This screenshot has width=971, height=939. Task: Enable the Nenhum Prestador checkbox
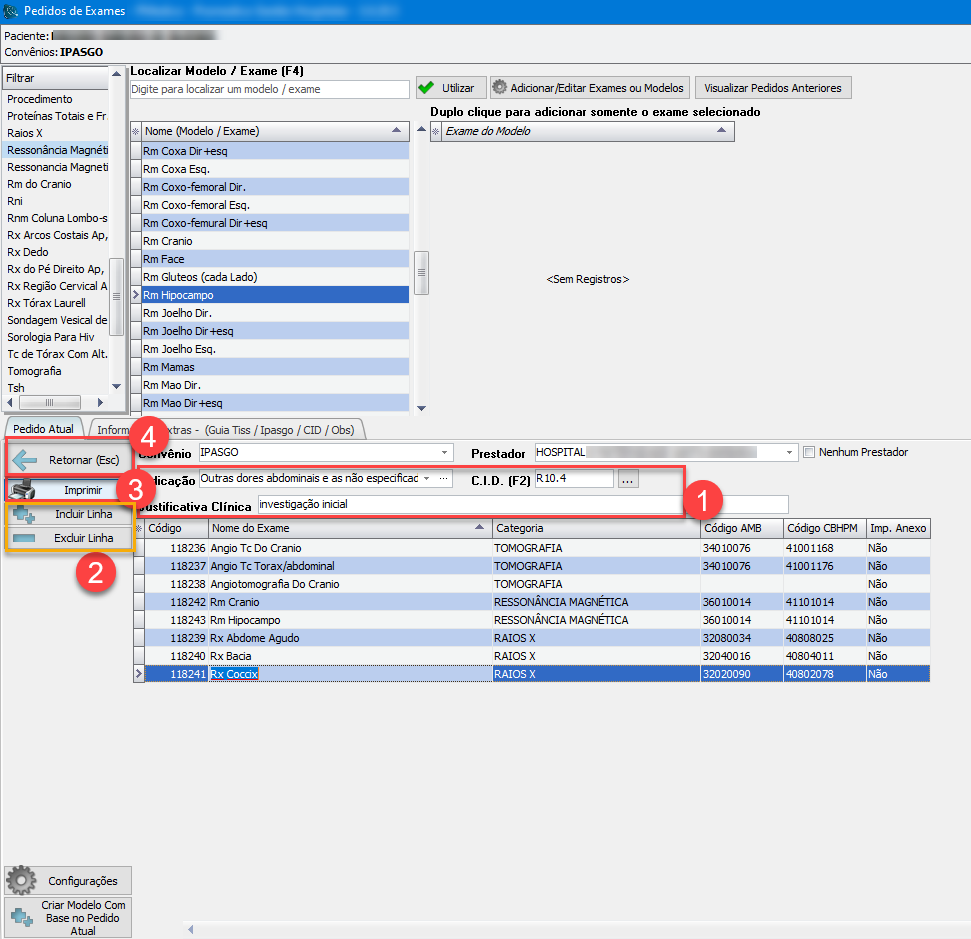pos(810,452)
